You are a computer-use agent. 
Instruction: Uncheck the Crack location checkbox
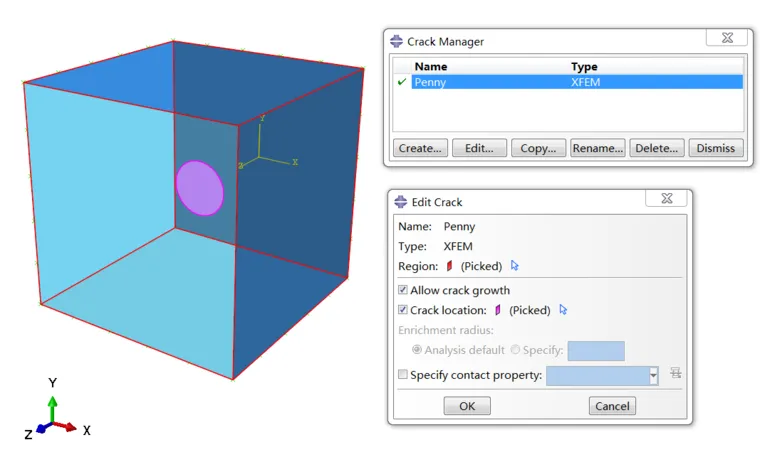pos(403,310)
